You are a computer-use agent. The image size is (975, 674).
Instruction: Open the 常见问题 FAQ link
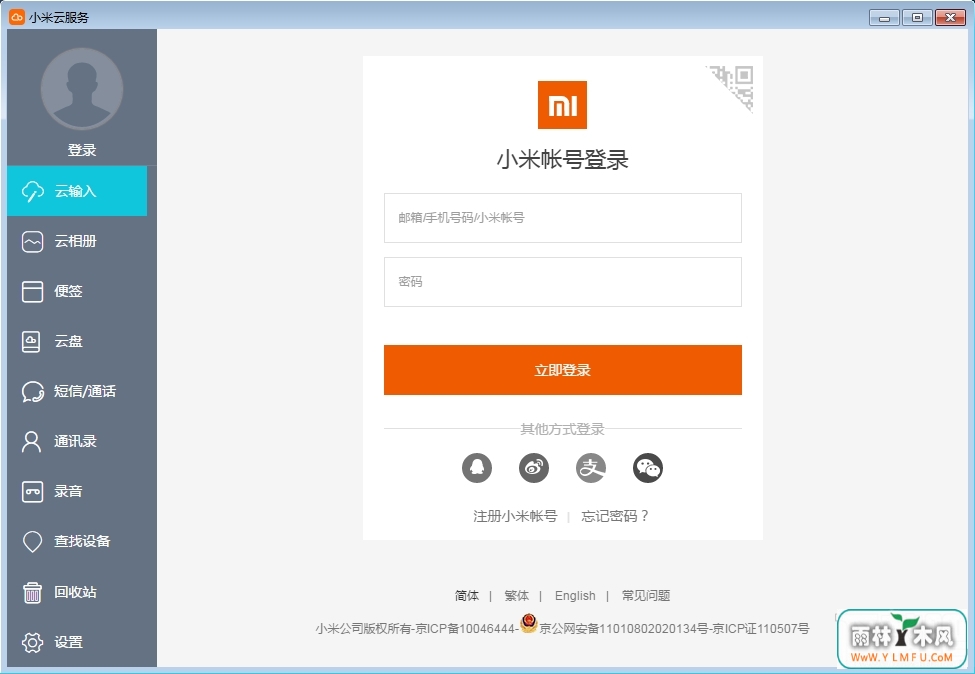pos(646,596)
